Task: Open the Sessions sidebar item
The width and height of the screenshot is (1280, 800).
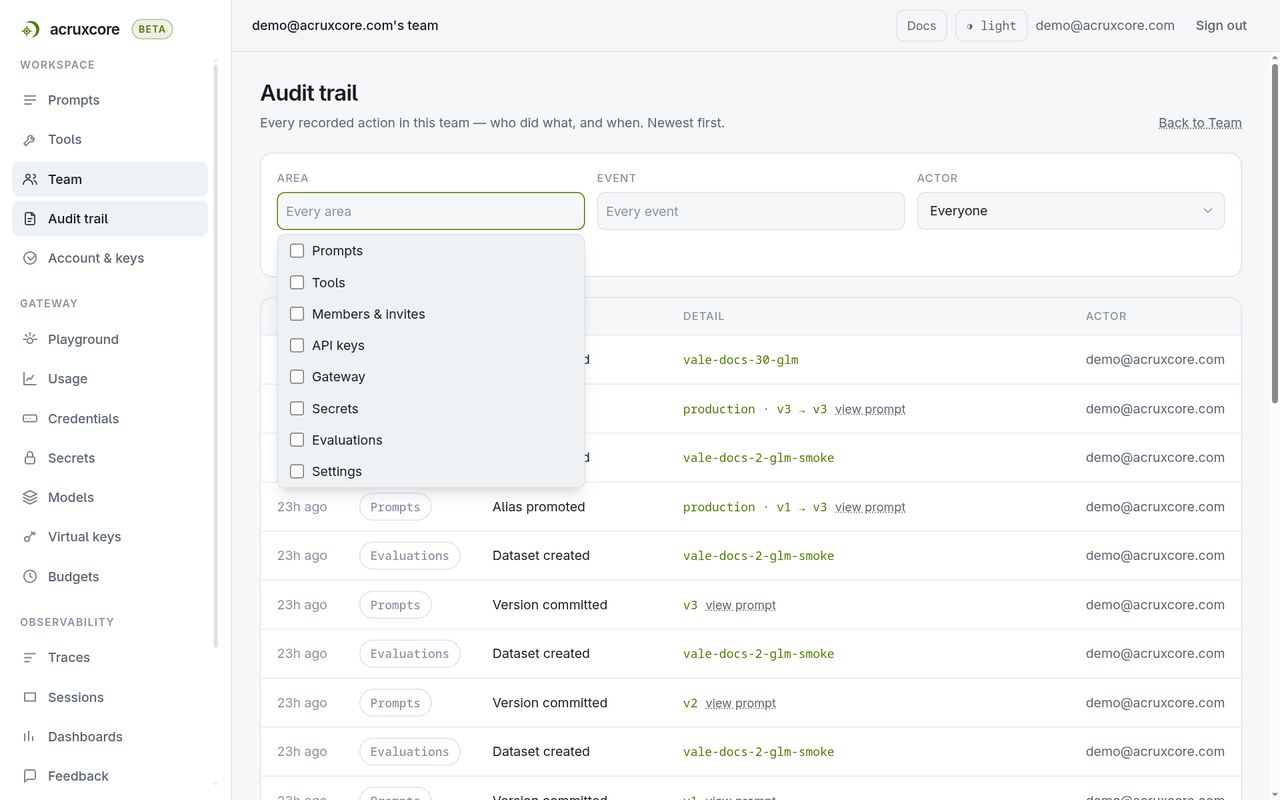Action: (110, 697)
